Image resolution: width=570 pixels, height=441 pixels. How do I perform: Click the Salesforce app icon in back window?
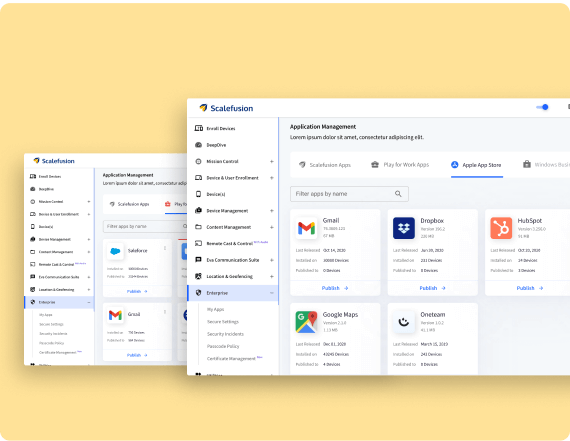tap(115, 251)
